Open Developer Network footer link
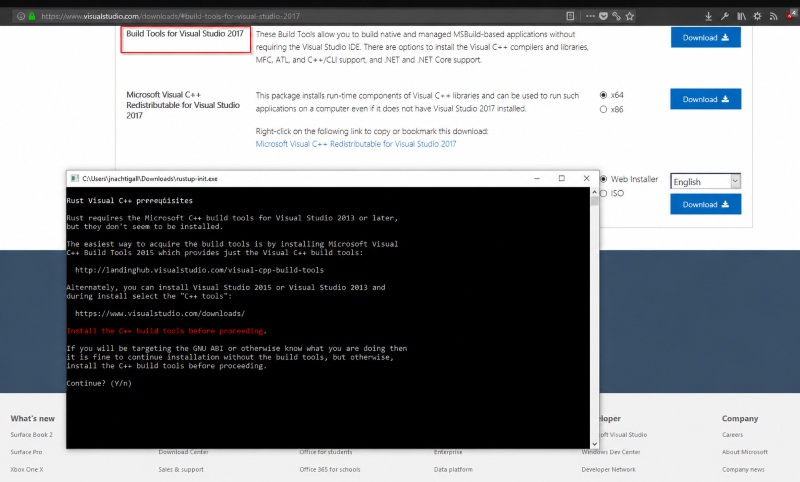This screenshot has height=482, width=800. pyautogui.click(x=609, y=469)
